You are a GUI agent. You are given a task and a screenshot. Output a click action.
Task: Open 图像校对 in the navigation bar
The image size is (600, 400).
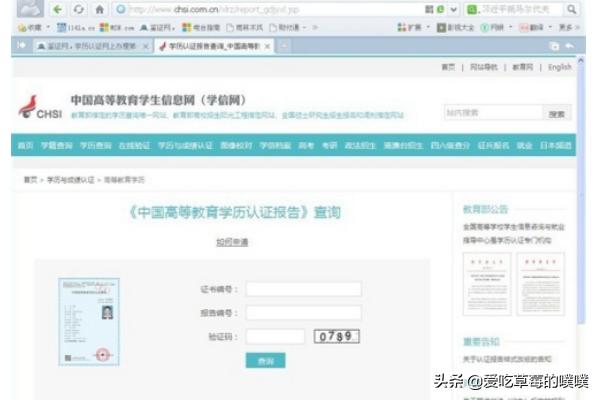pos(236,145)
